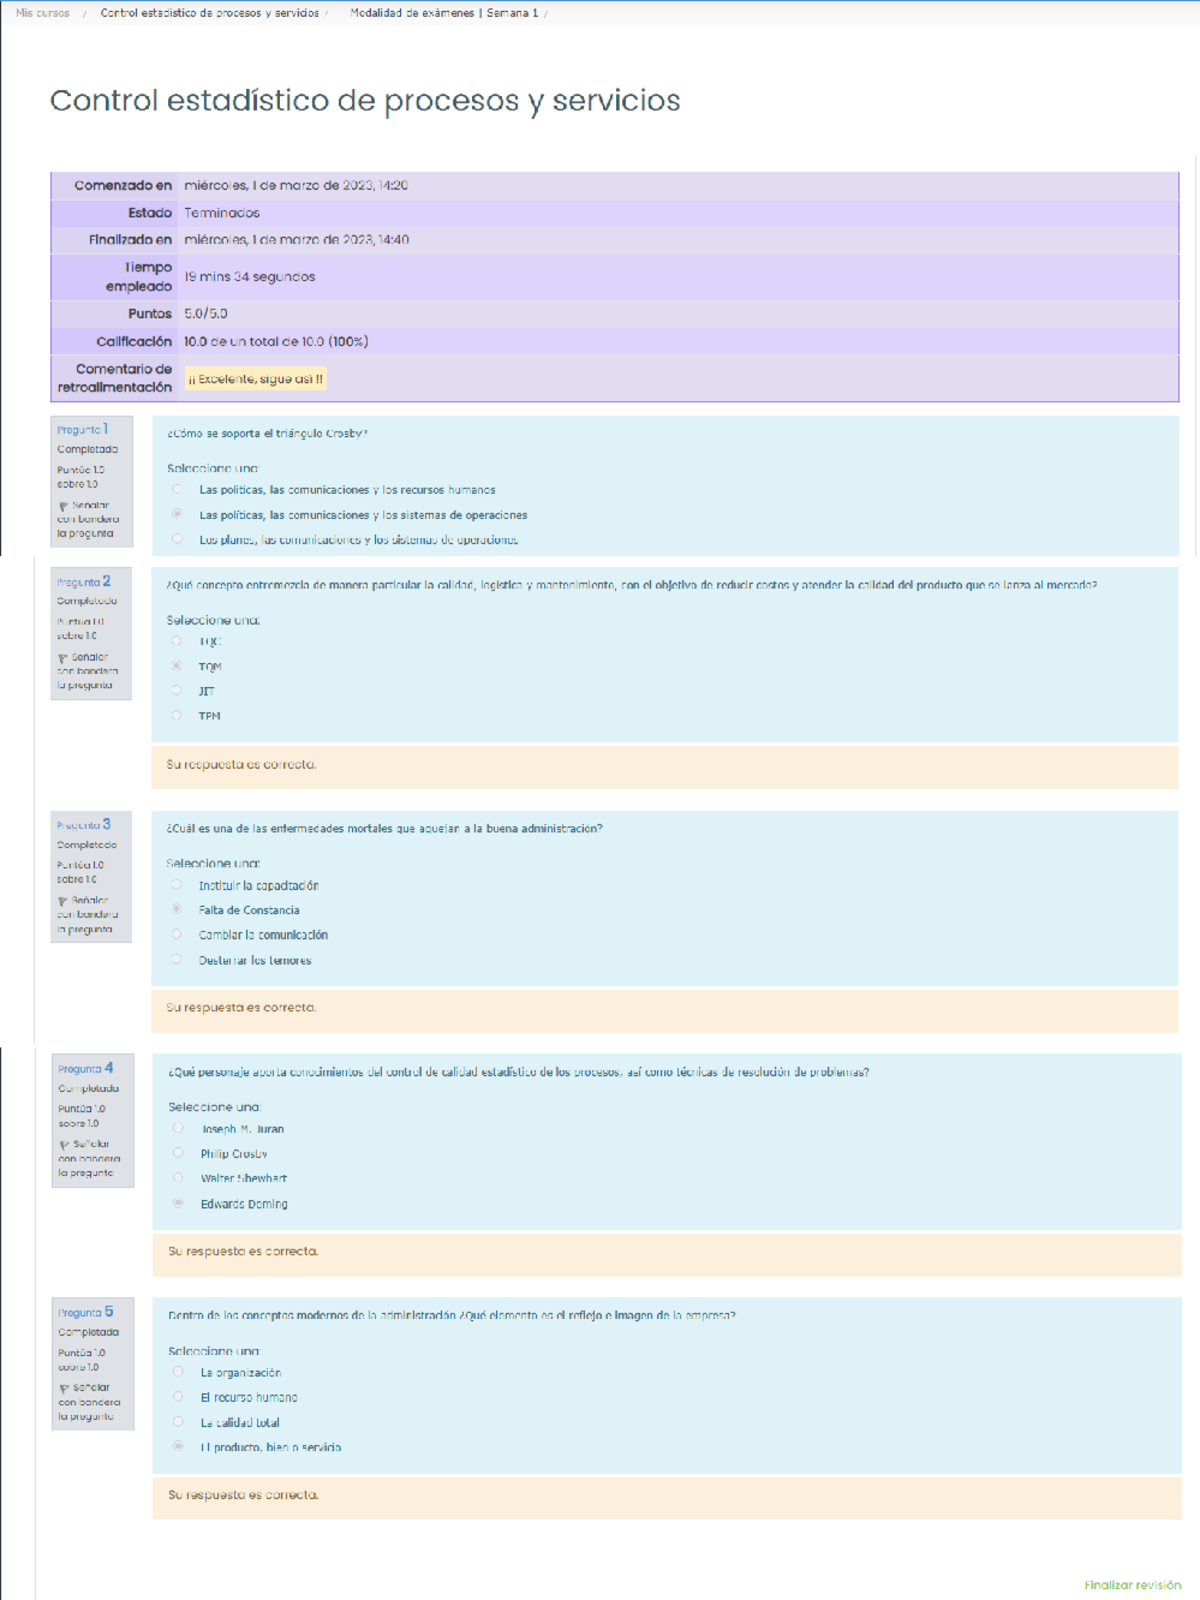
Task: Select Walter Shewhart radio button
Action: point(178,1178)
